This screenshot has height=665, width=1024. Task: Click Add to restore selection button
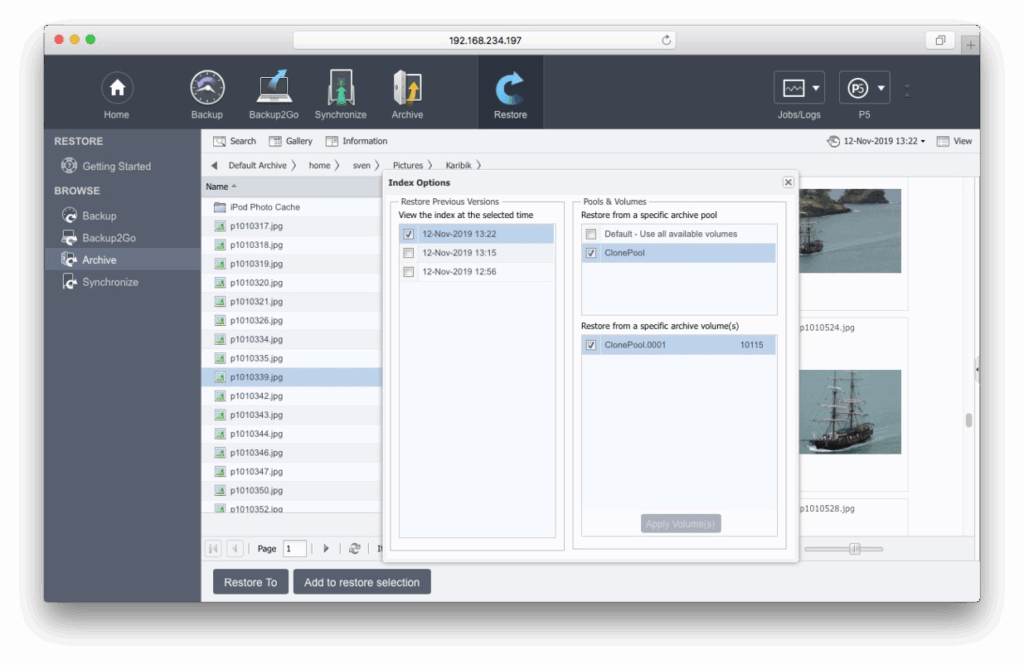(x=361, y=582)
